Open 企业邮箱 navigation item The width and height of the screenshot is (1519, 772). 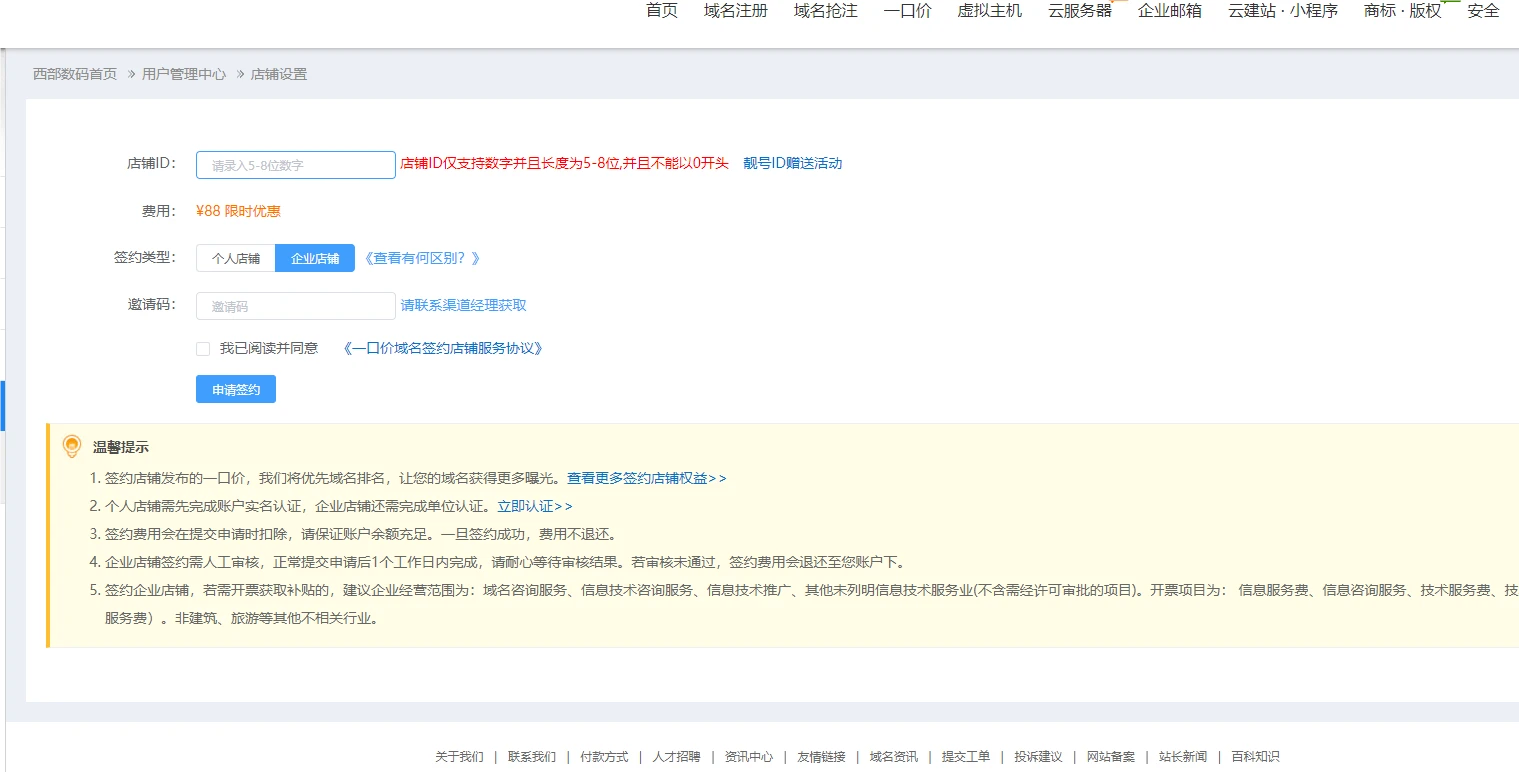coord(1169,11)
